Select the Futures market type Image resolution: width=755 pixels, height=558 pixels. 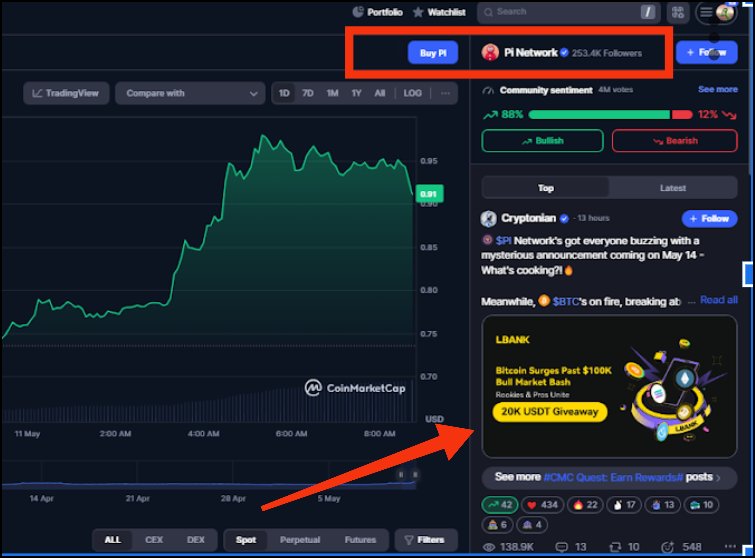[x=360, y=540]
